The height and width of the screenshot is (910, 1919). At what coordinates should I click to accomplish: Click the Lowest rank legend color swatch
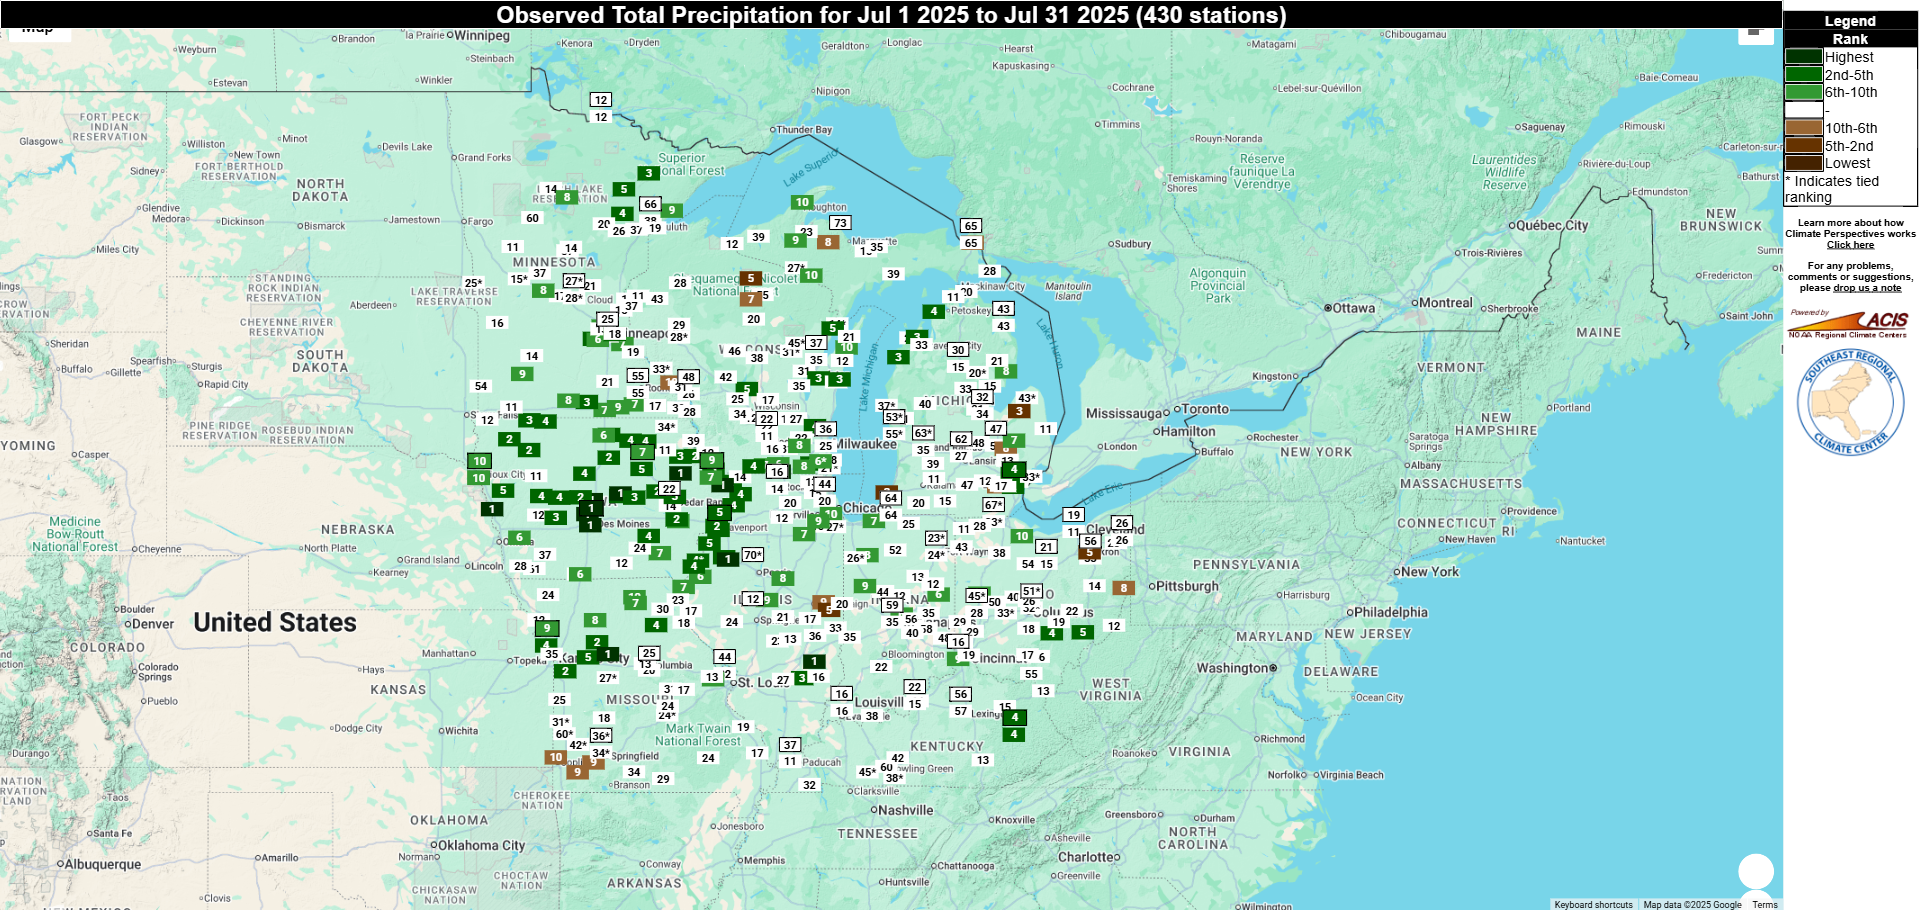(x=1803, y=163)
